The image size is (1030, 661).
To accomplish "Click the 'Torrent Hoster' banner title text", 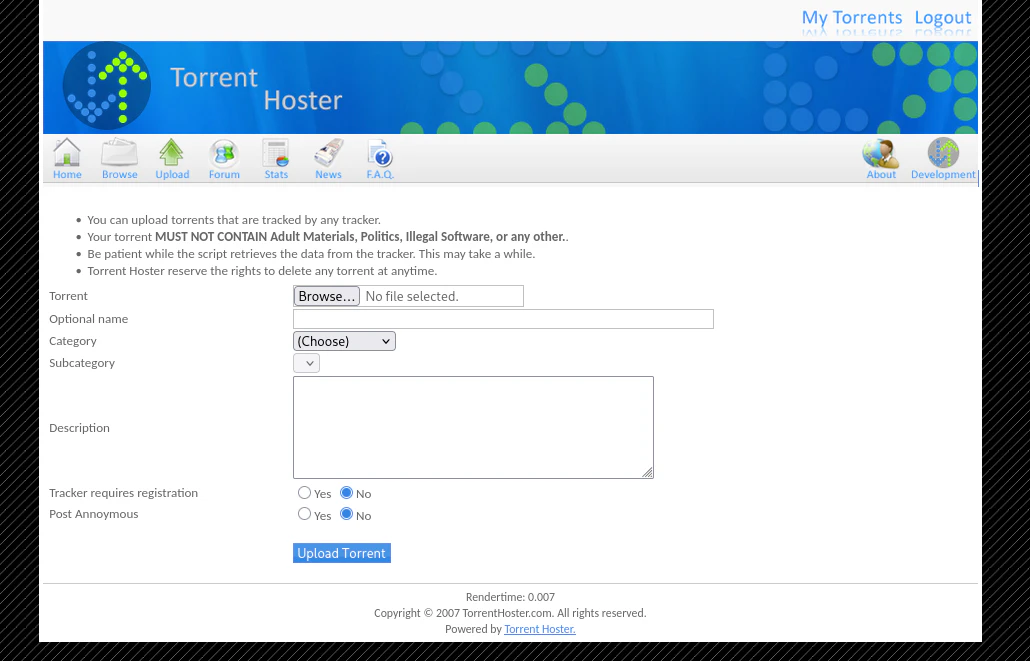I will pyautogui.click(x=256, y=89).
